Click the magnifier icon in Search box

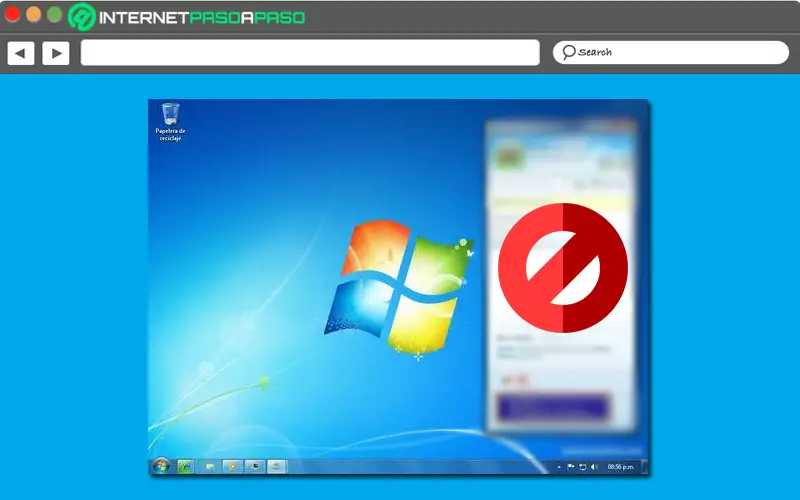click(568, 52)
